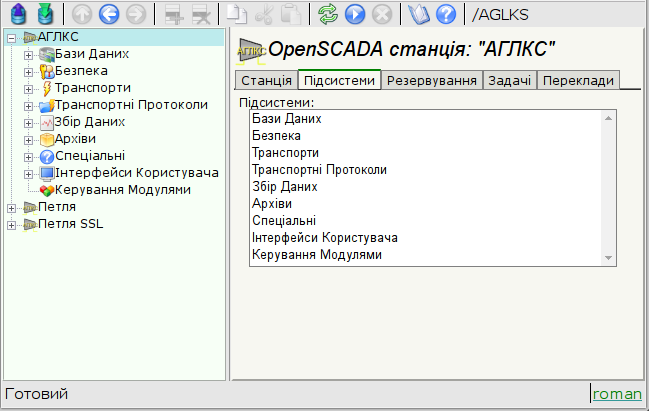
Task: Collapse the АГЛКС root tree node
Action: pyautogui.click(x=11, y=37)
